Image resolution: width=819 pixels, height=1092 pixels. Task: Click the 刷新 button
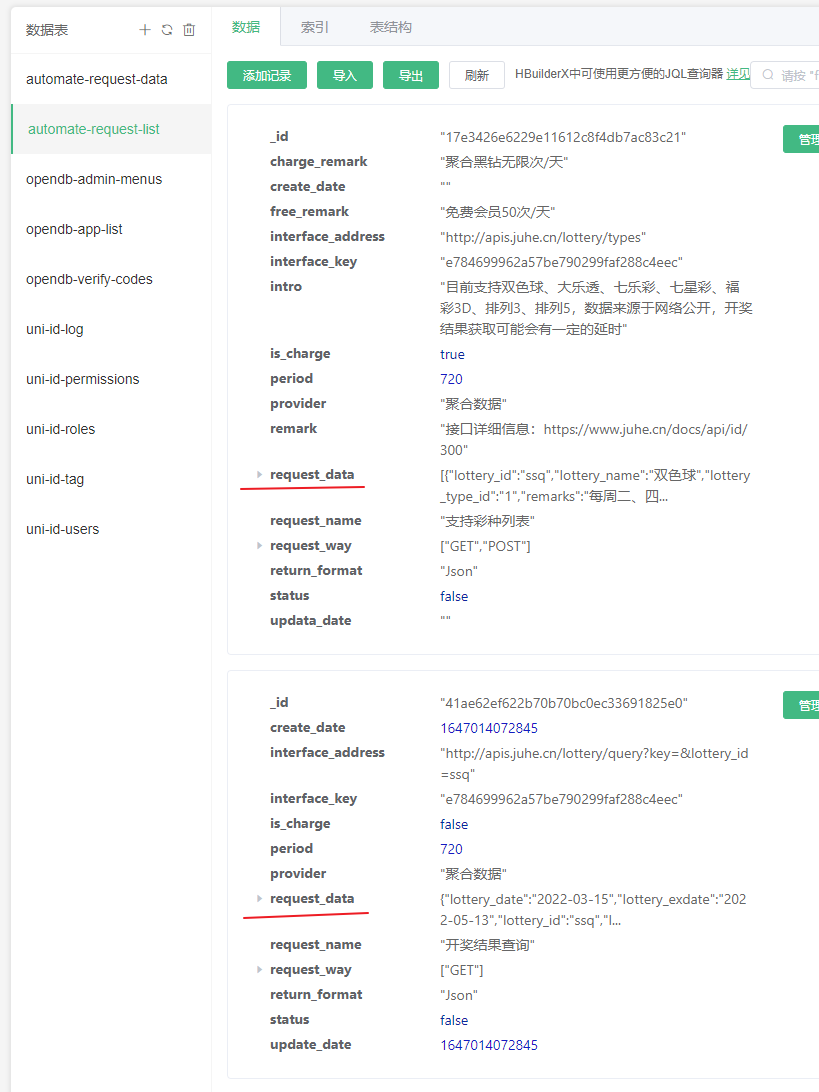[476, 75]
